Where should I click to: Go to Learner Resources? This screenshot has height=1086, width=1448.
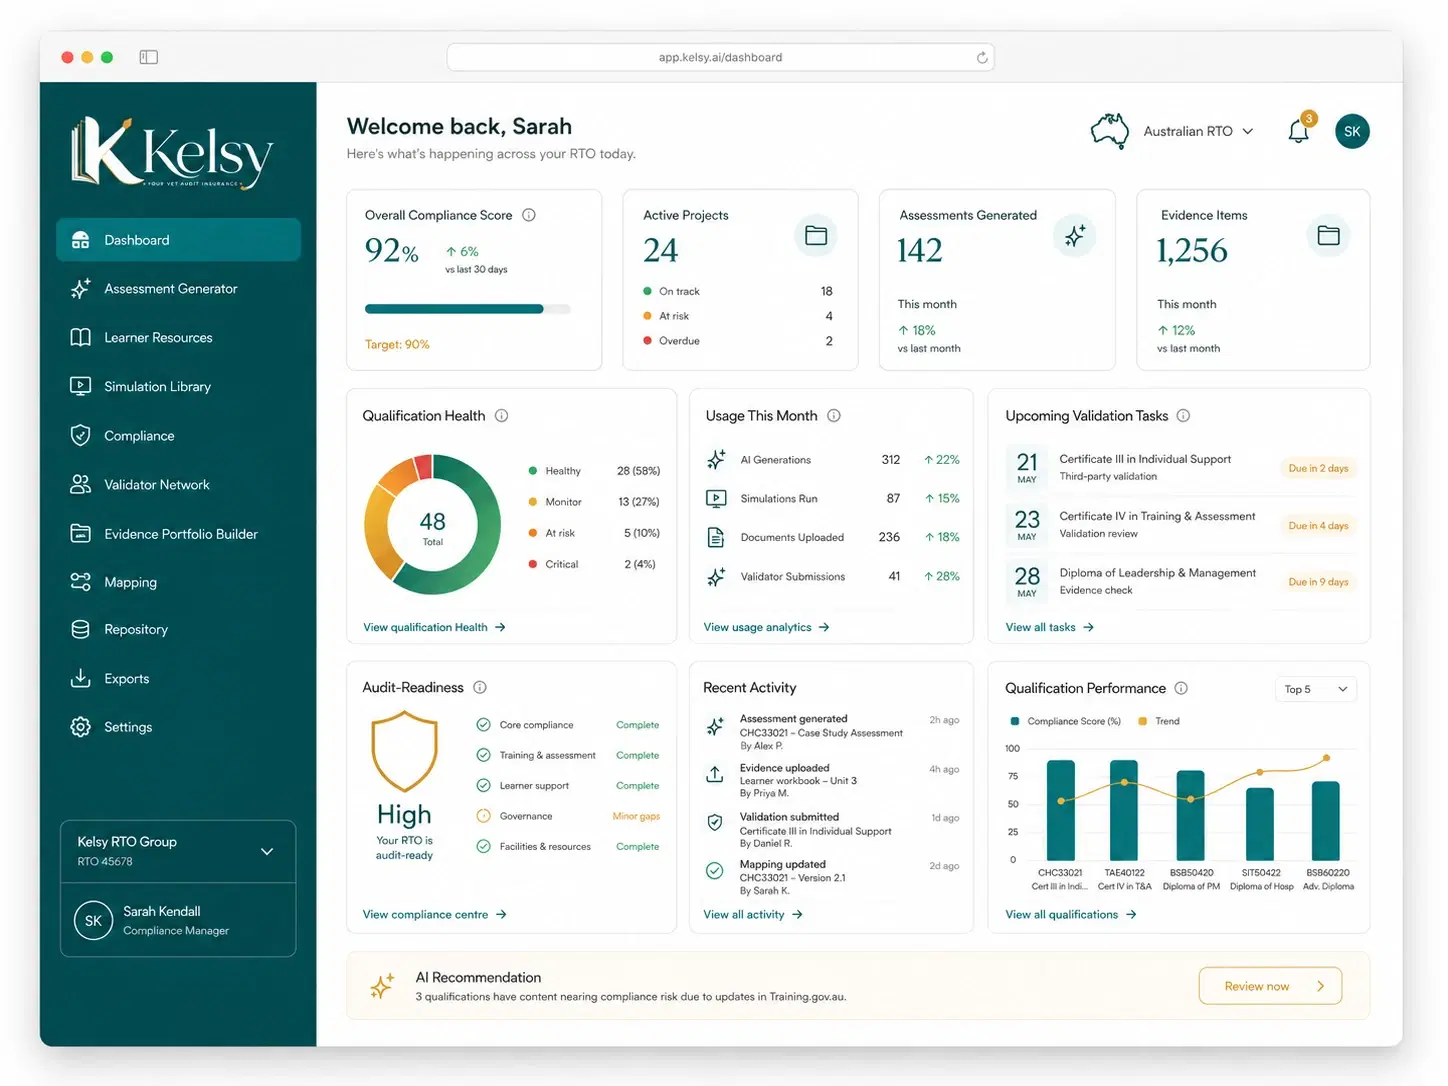178,338
